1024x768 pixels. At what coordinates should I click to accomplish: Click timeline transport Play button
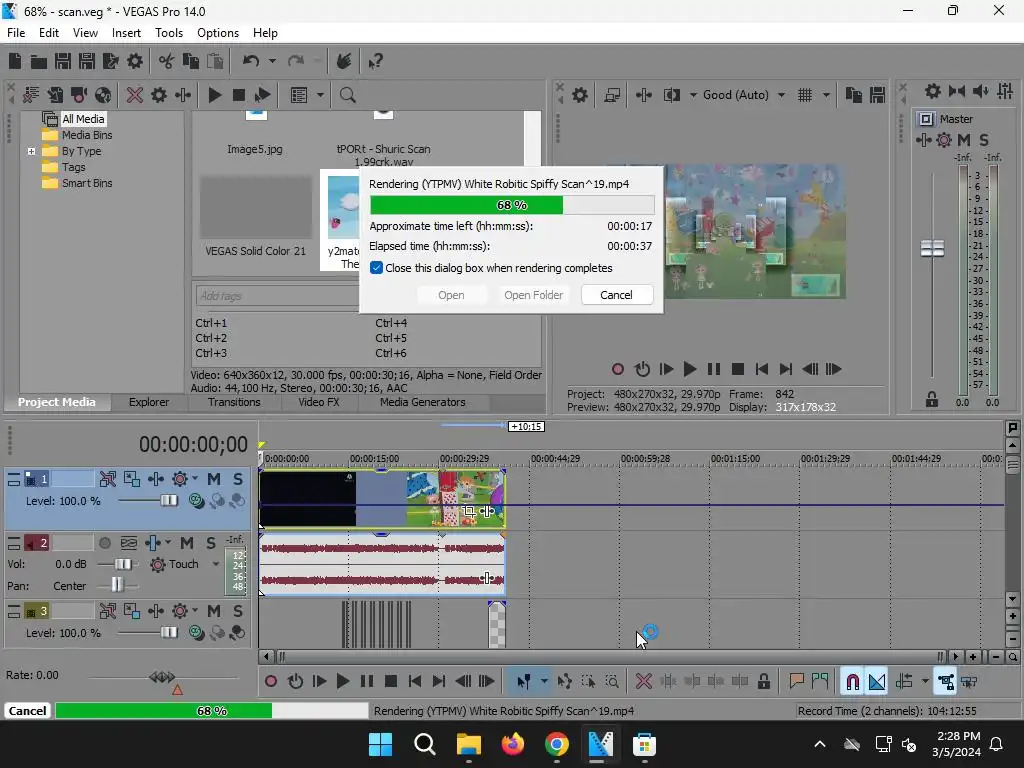pos(343,682)
